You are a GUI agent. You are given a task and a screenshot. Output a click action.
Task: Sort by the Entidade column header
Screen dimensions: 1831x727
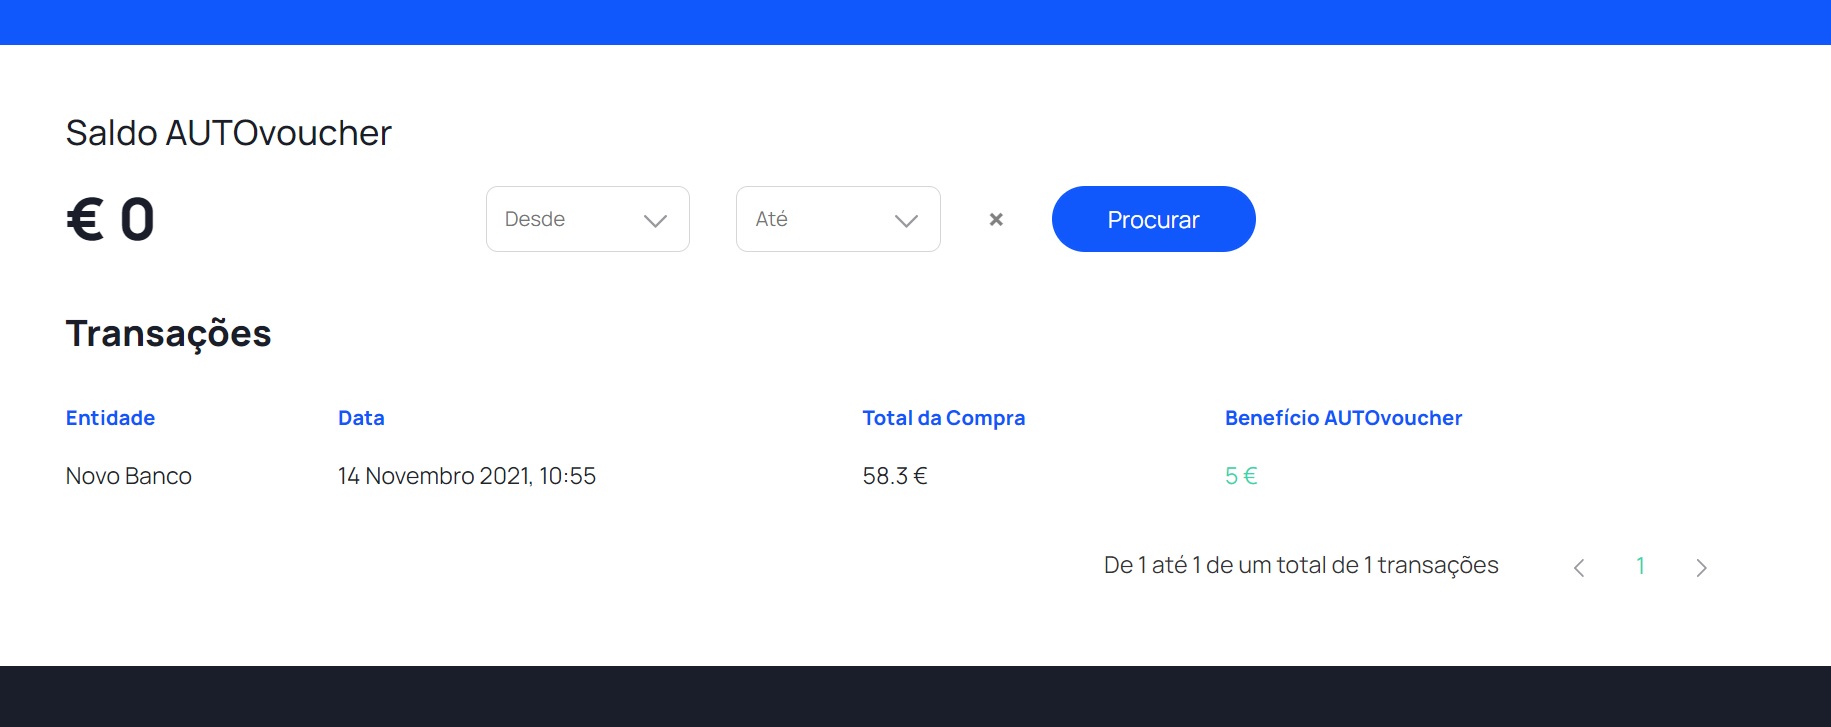(x=110, y=418)
